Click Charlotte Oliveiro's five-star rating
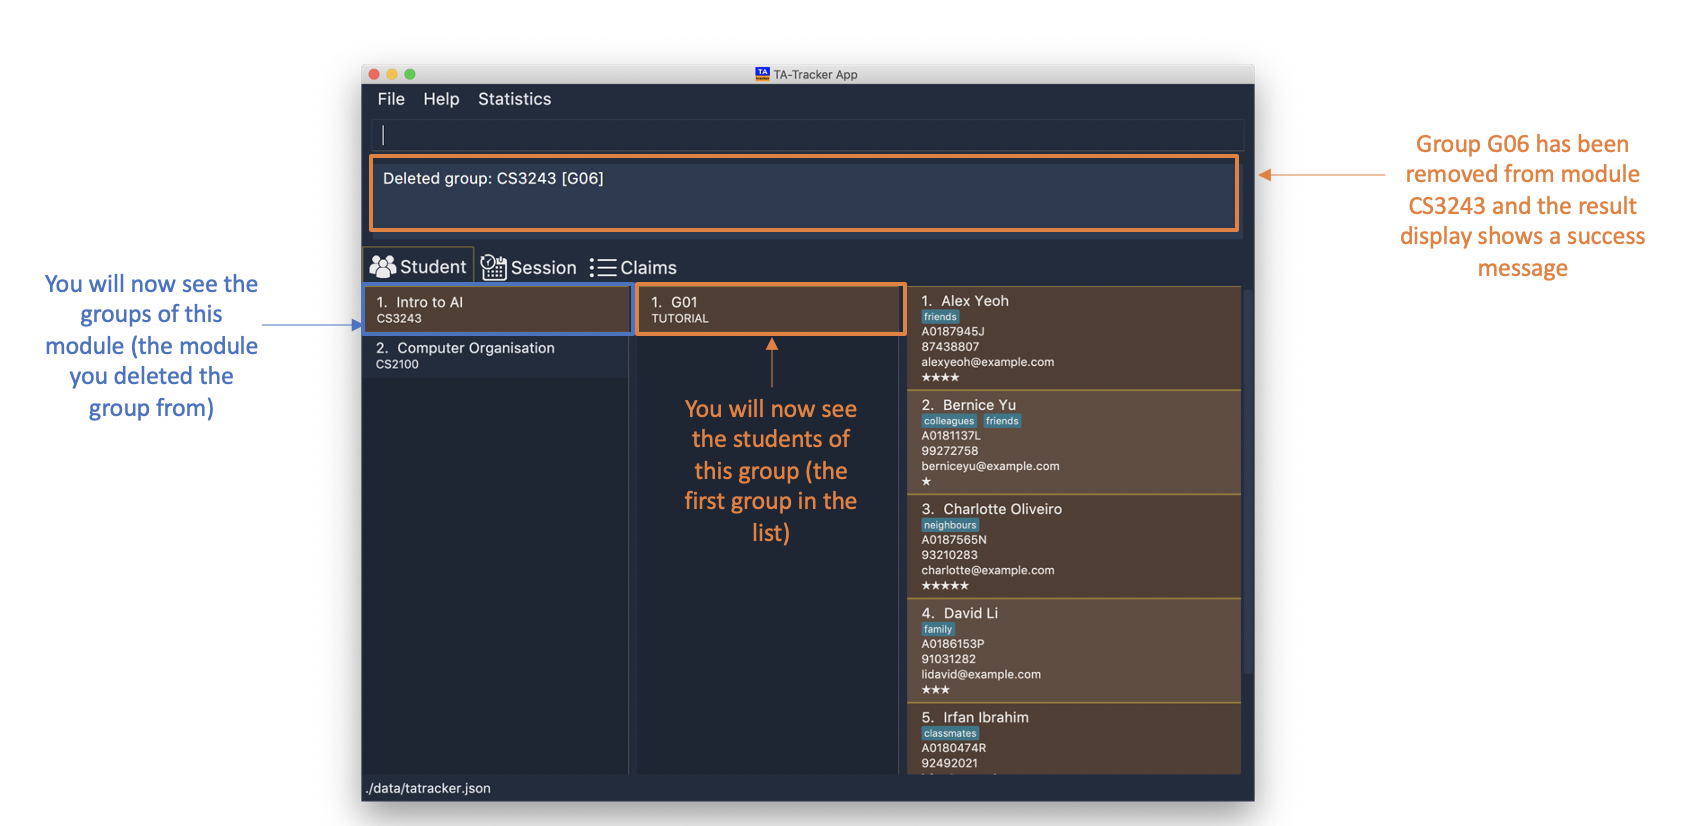 [945, 585]
